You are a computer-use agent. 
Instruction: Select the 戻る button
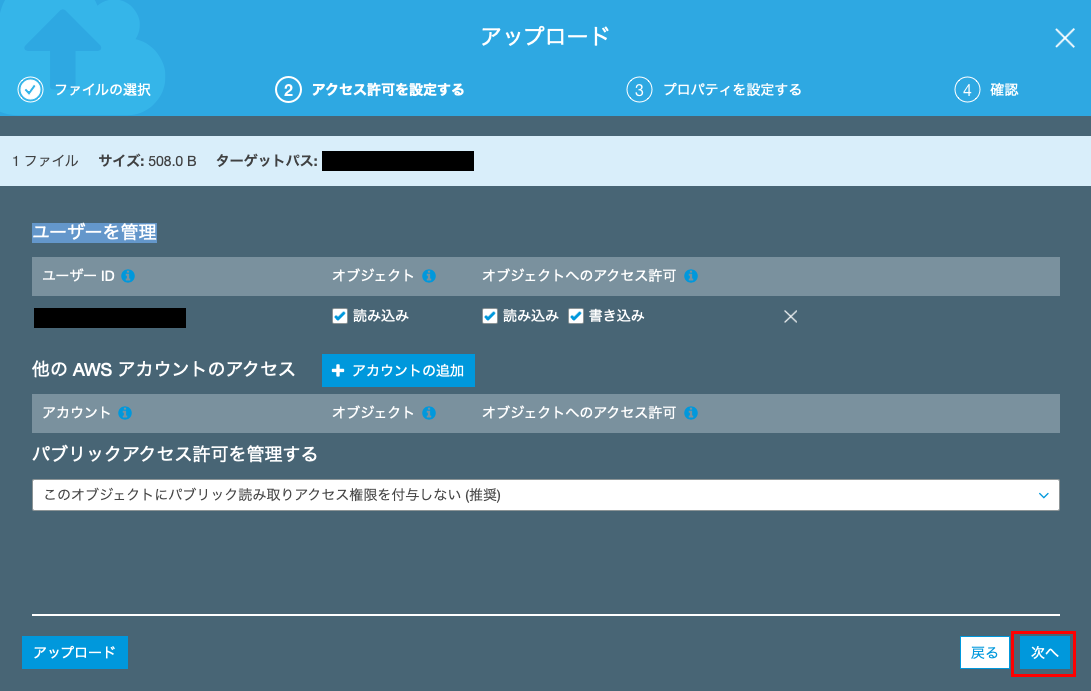[x=986, y=652]
